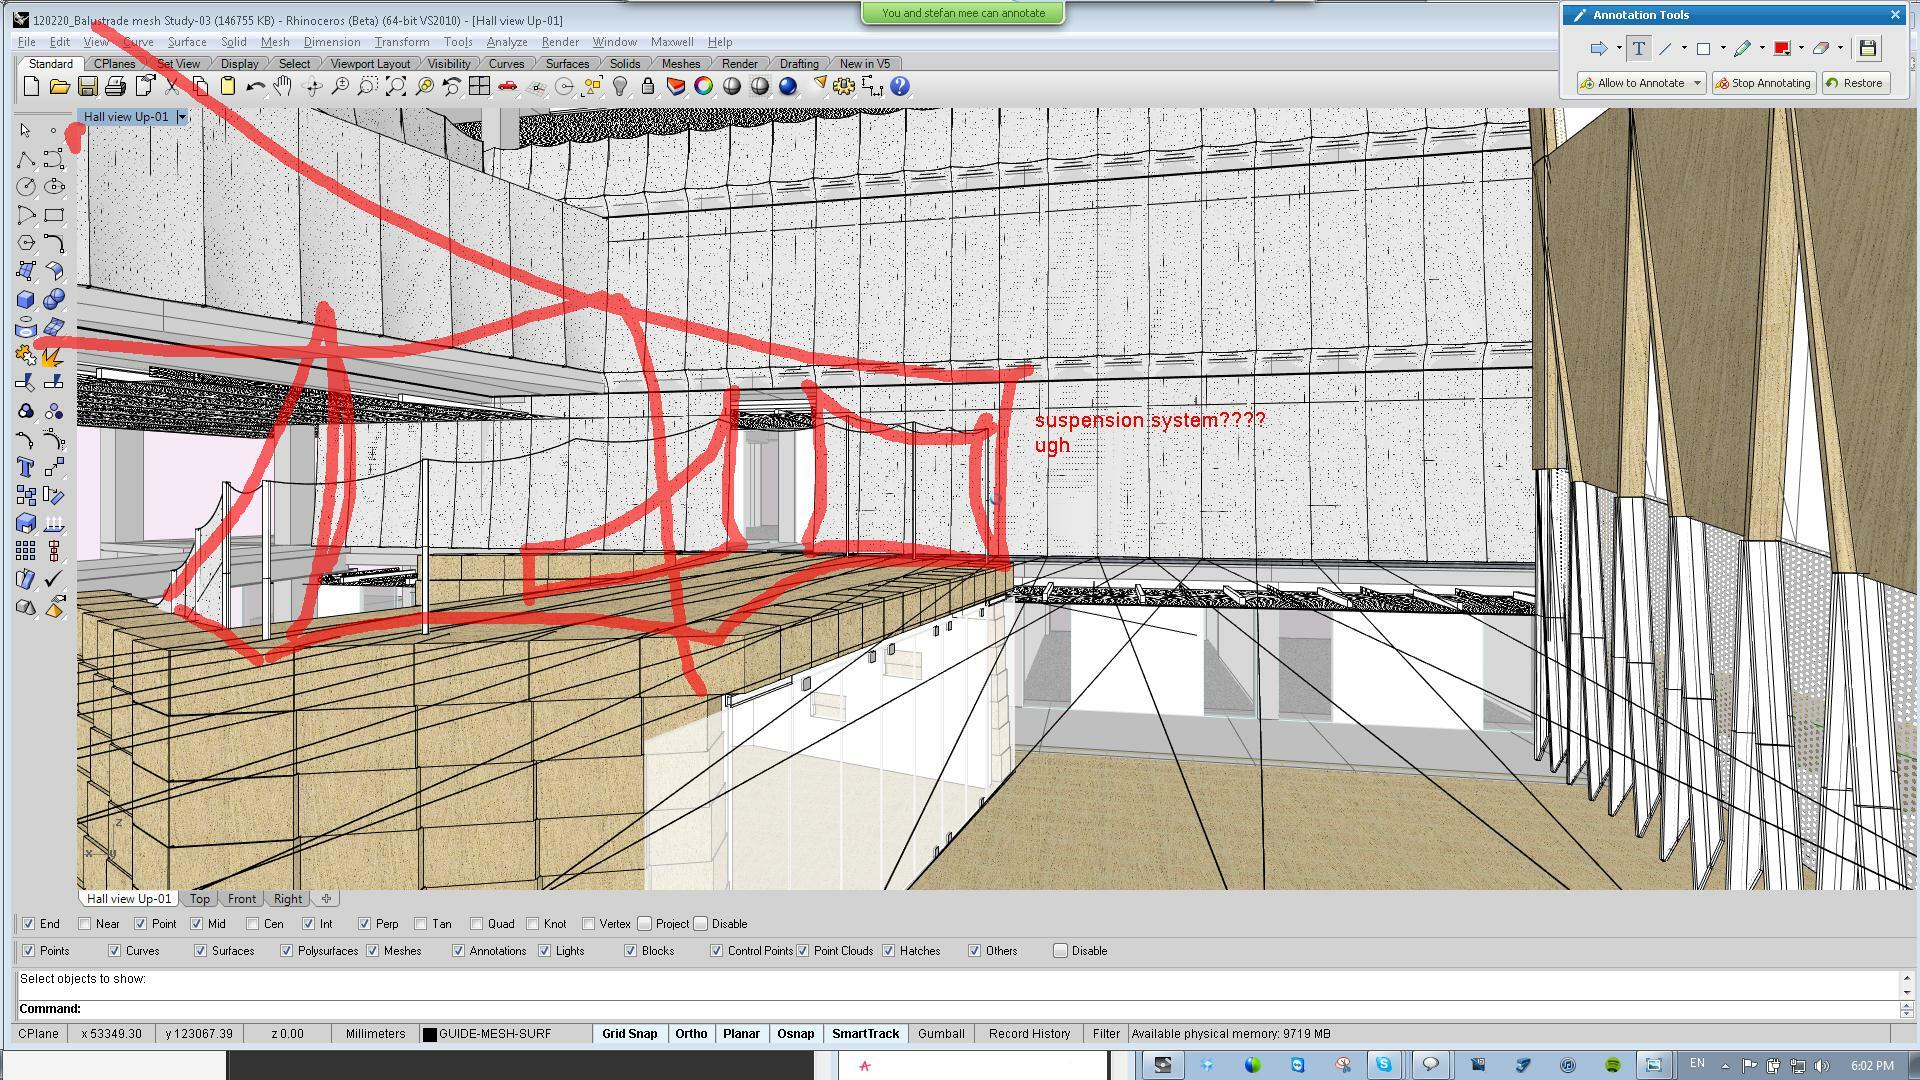Click the red car icon in the toolbar

click(x=508, y=87)
